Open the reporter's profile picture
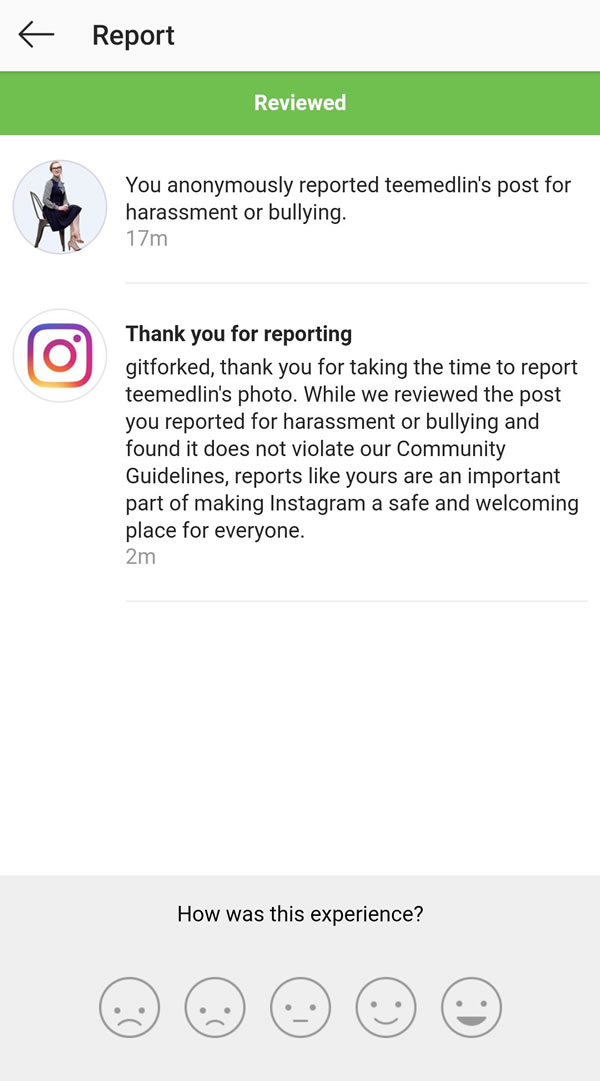Screen dimensions: 600x1081 point(60,207)
